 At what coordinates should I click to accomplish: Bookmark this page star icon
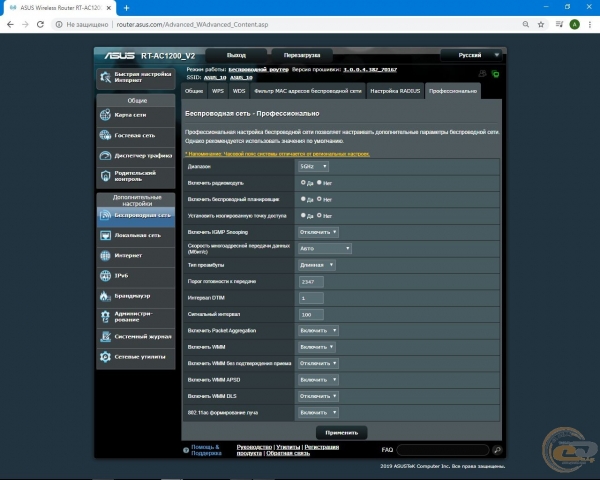tap(541, 24)
